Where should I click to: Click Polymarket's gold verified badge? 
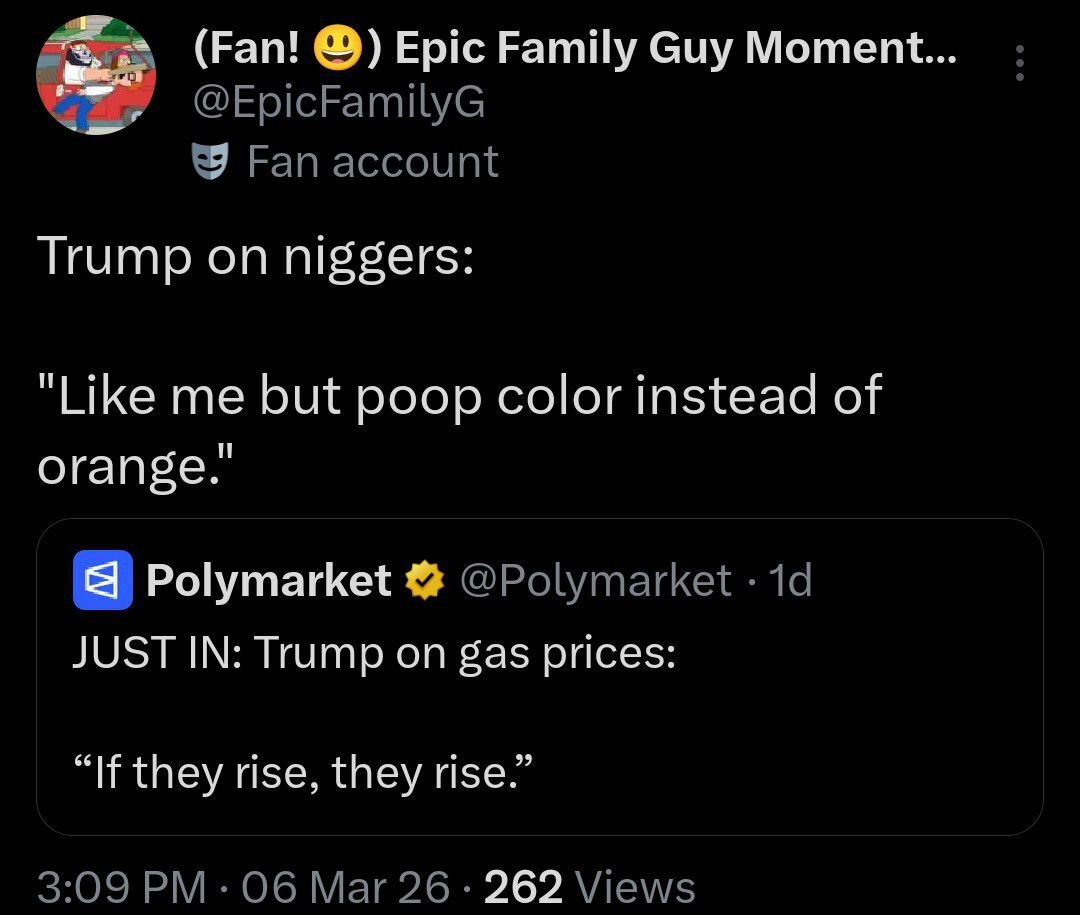coord(425,581)
